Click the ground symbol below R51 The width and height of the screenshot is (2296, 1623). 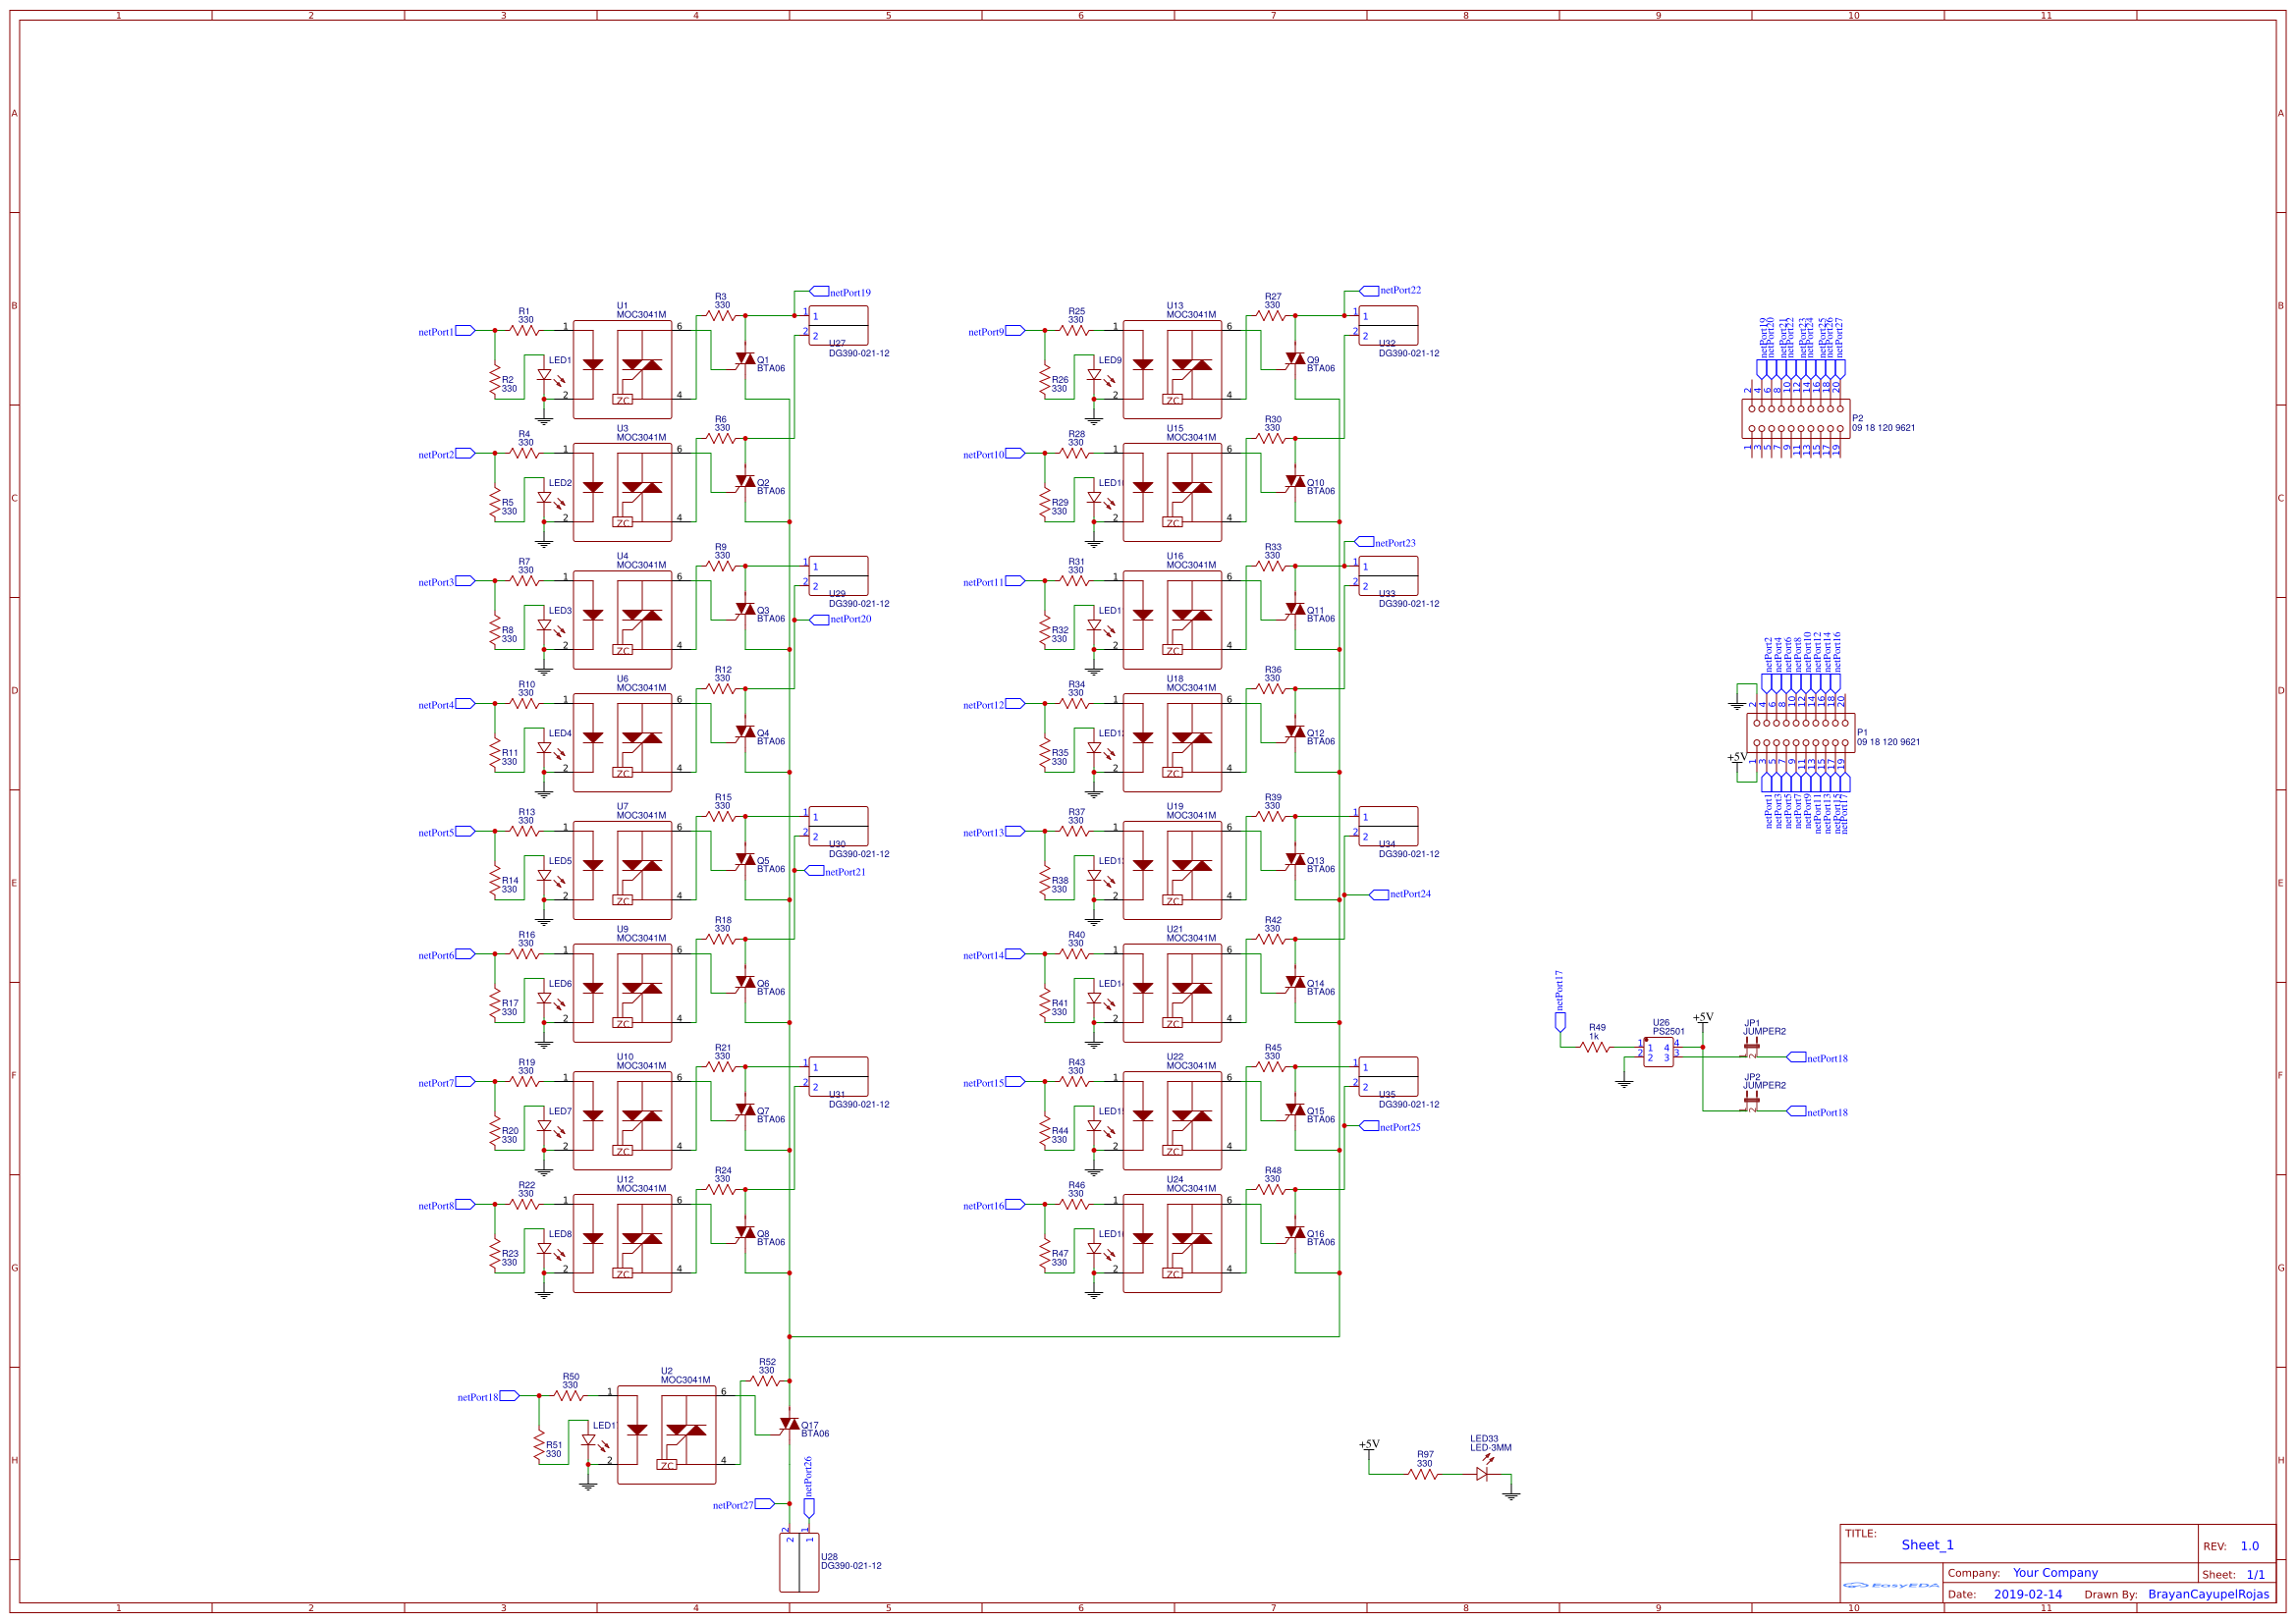pos(588,1485)
